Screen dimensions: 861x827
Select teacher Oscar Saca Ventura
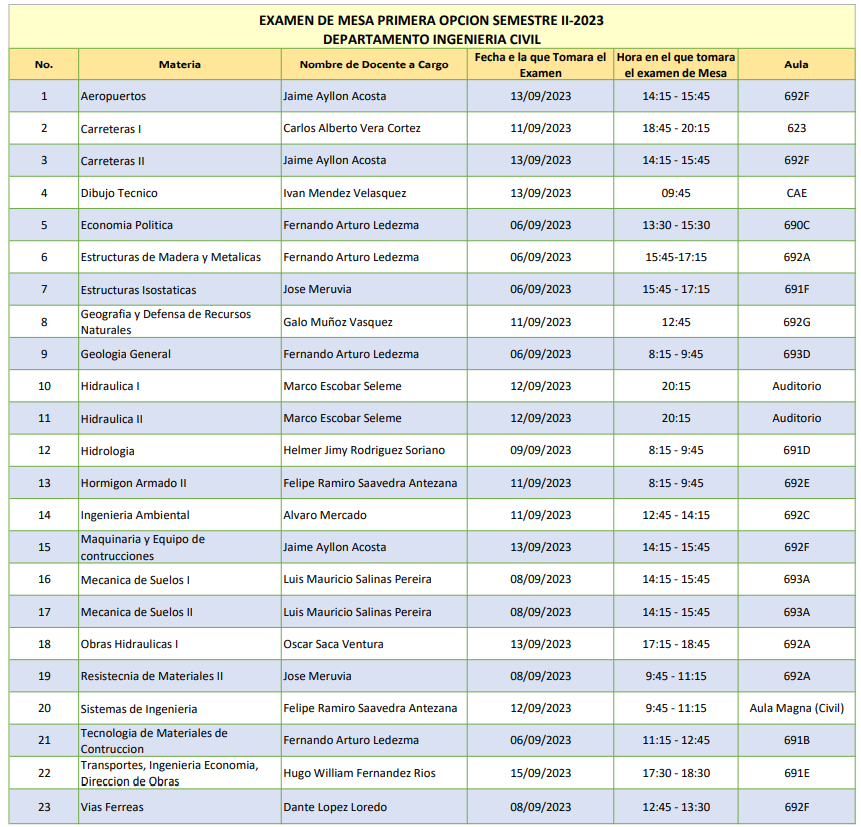(333, 644)
